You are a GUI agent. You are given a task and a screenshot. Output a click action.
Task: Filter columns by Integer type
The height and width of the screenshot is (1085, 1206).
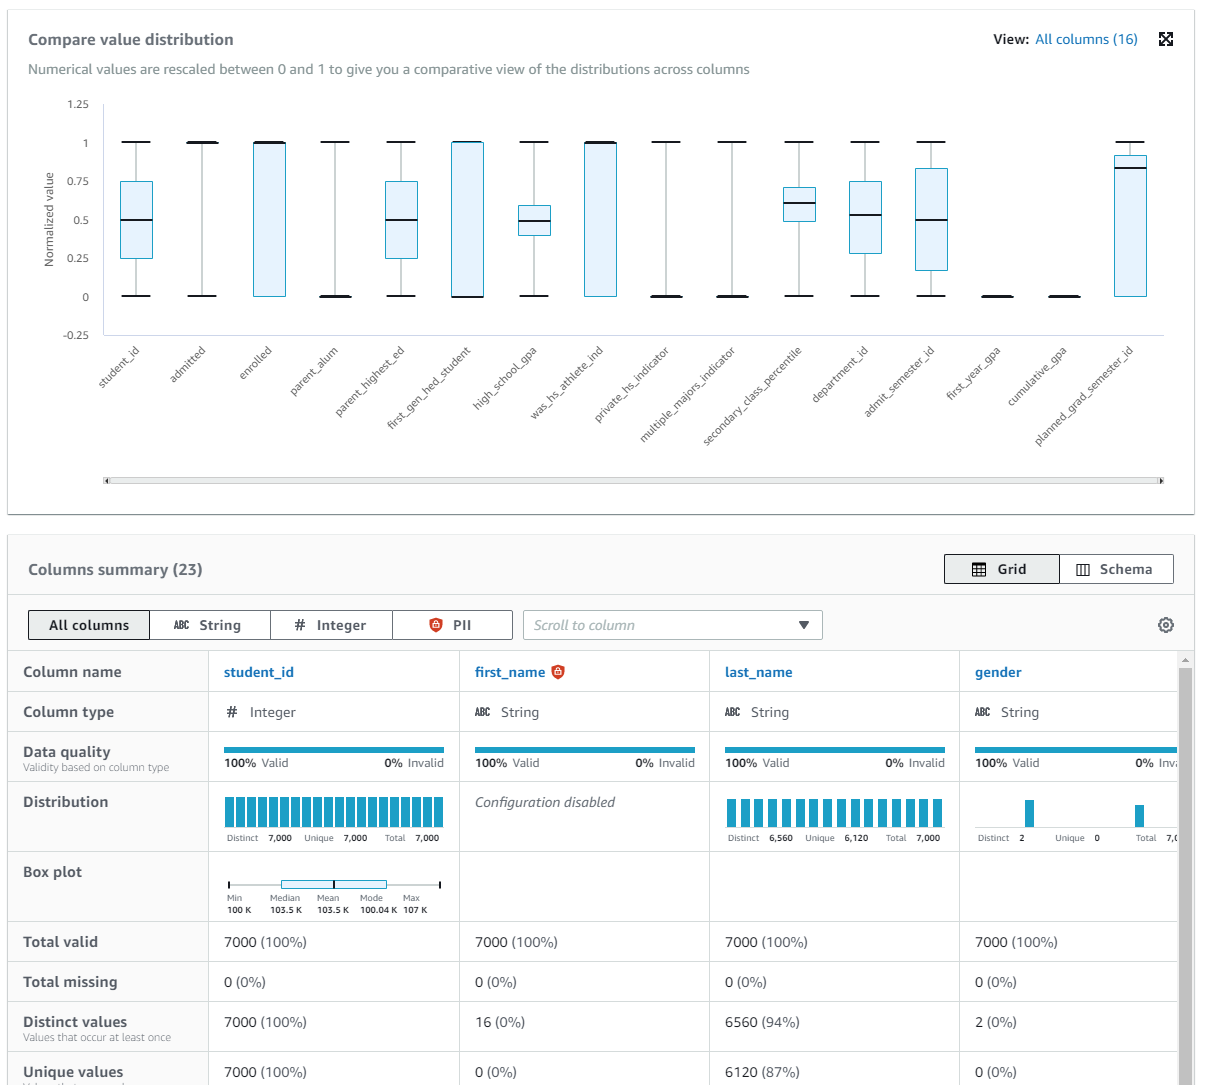[x=331, y=625]
